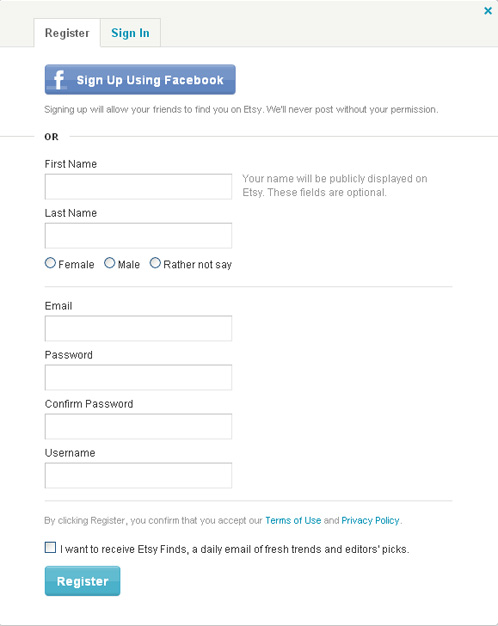This screenshot has width=498, height=626.
Task: Focus the First Name input field
Action: (138, 186)
